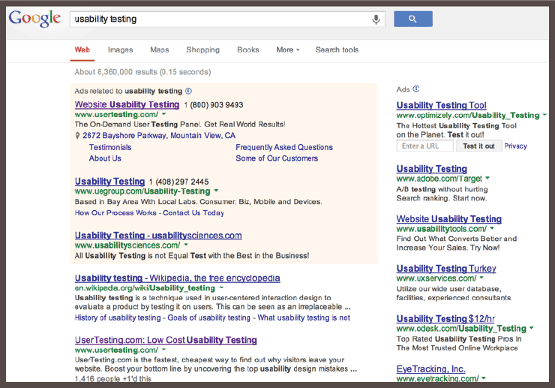Open 'EyeTracking, Inc.' ad
This screenshot has height=388, width=555.
(431, 369)
